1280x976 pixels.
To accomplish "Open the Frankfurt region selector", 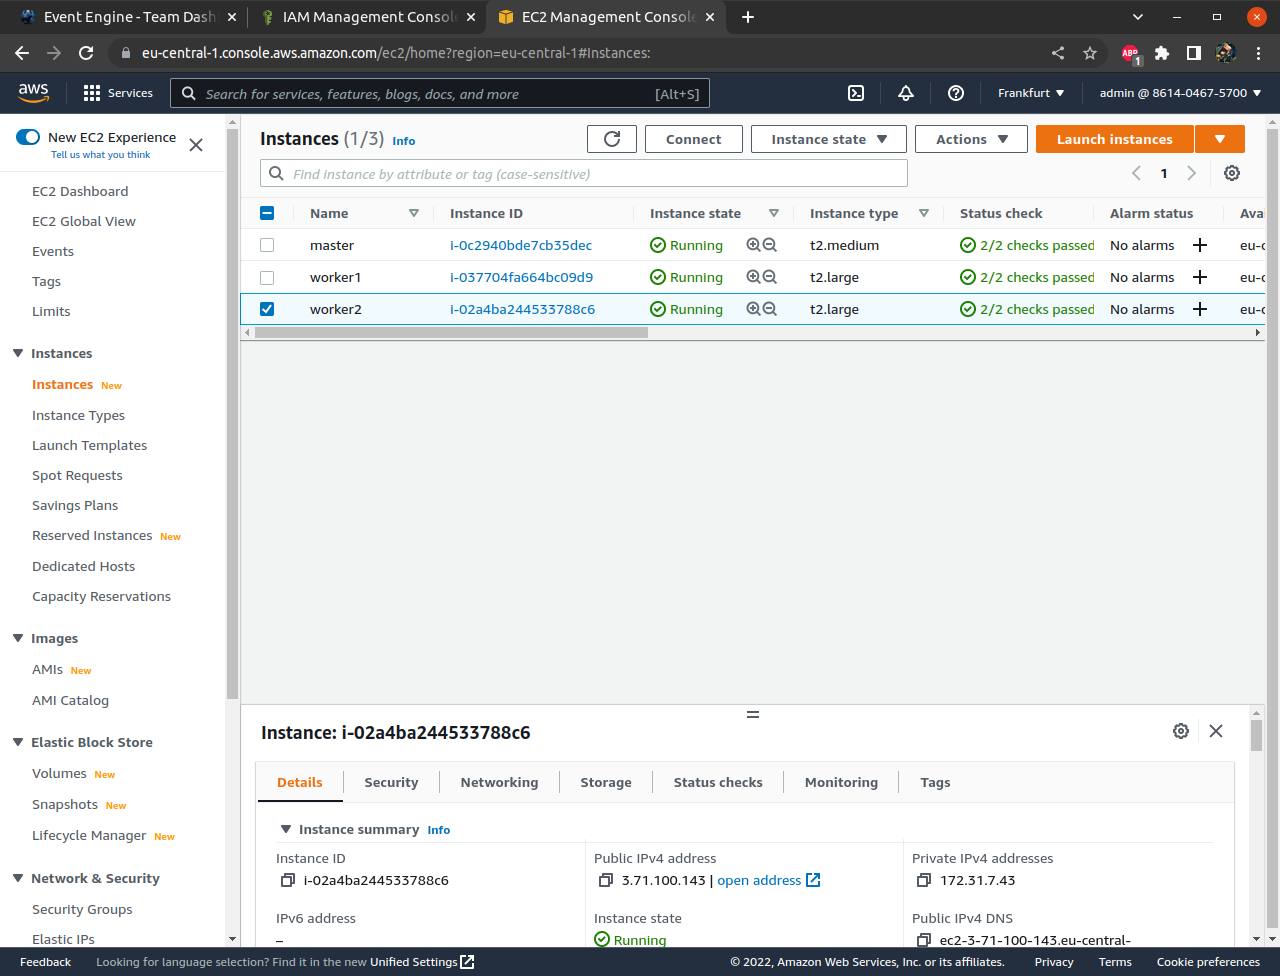I will click(x=1031, y=93).
